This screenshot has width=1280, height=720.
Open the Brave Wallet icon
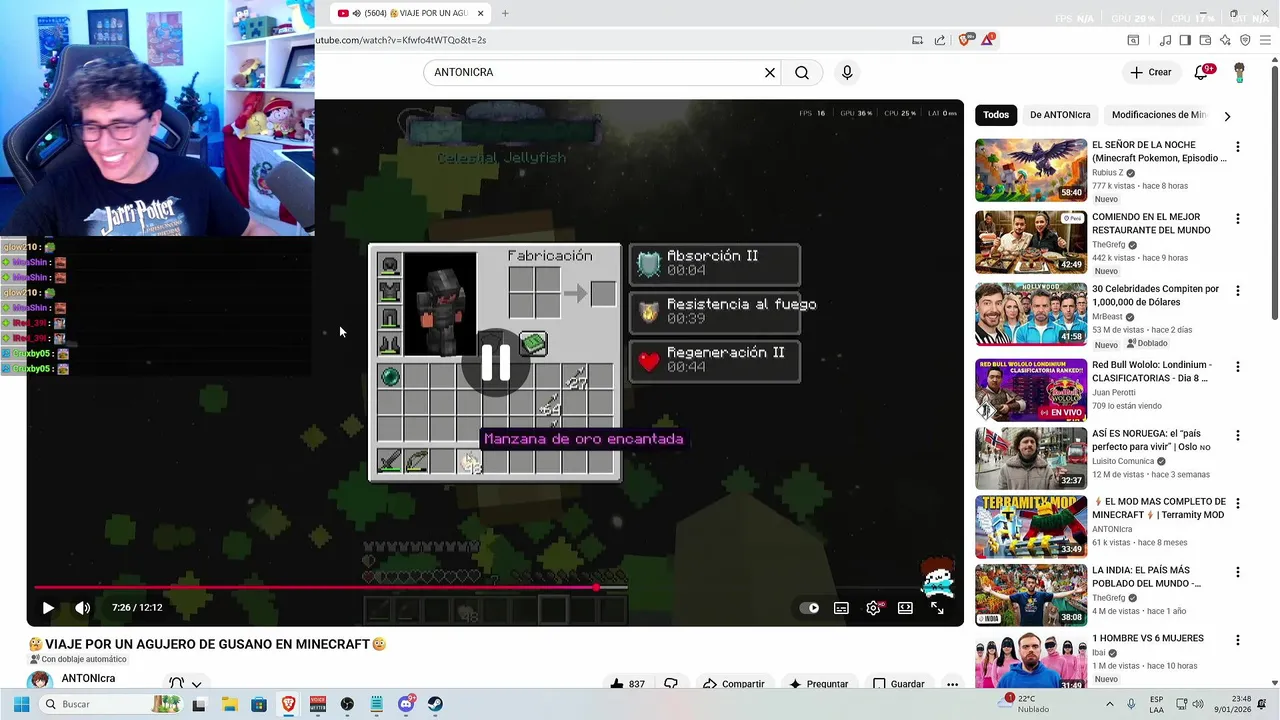click(1205, 40)
